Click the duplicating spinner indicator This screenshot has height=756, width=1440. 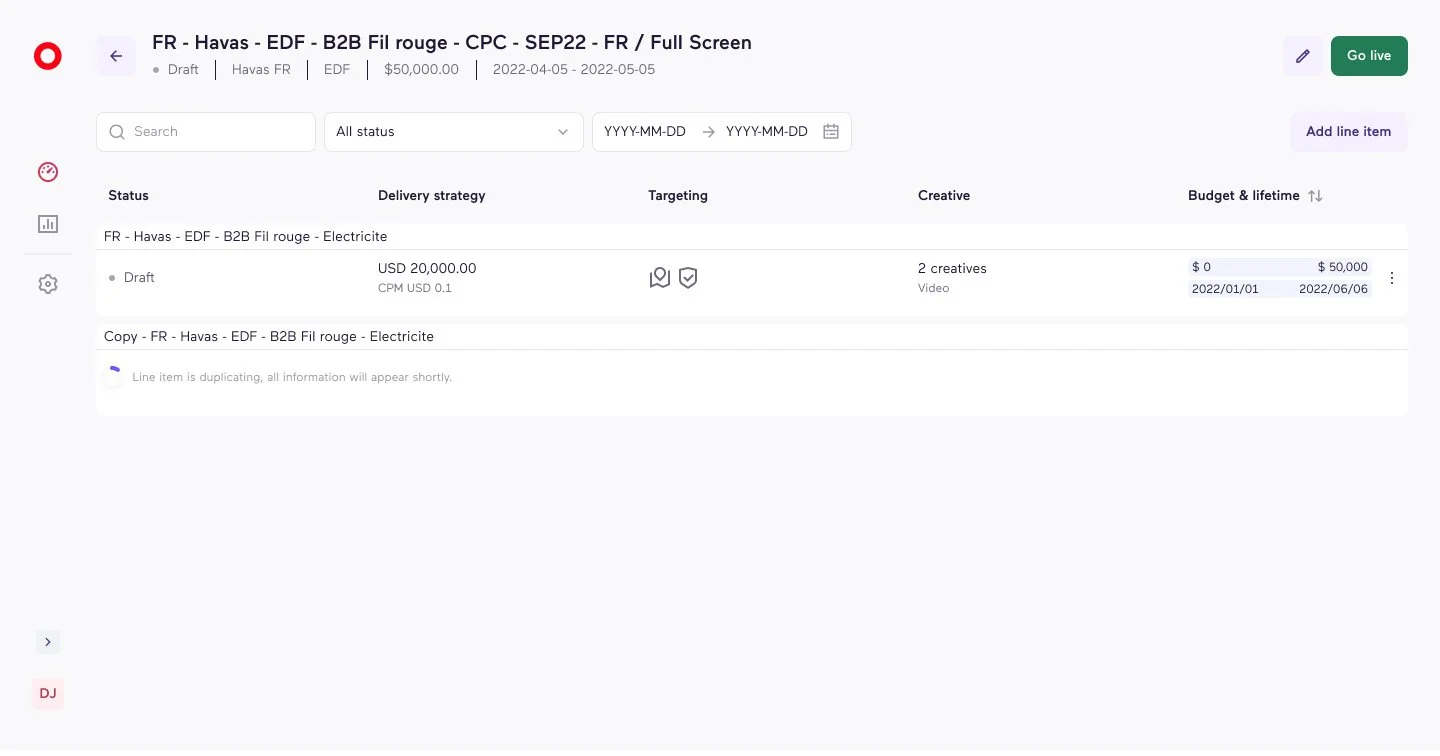click(112, 377)
